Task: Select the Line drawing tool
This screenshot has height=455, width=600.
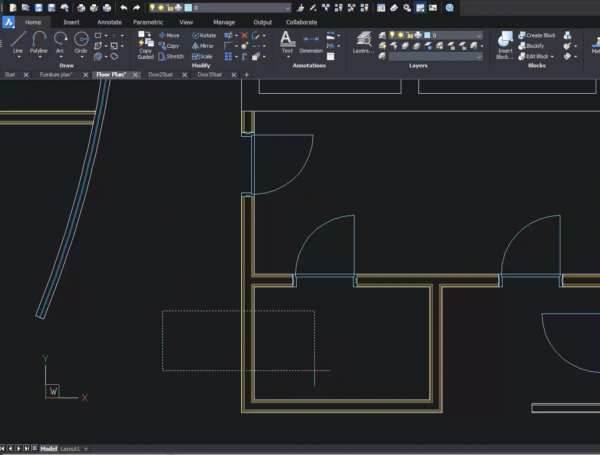Action: (x=17, y=42)
